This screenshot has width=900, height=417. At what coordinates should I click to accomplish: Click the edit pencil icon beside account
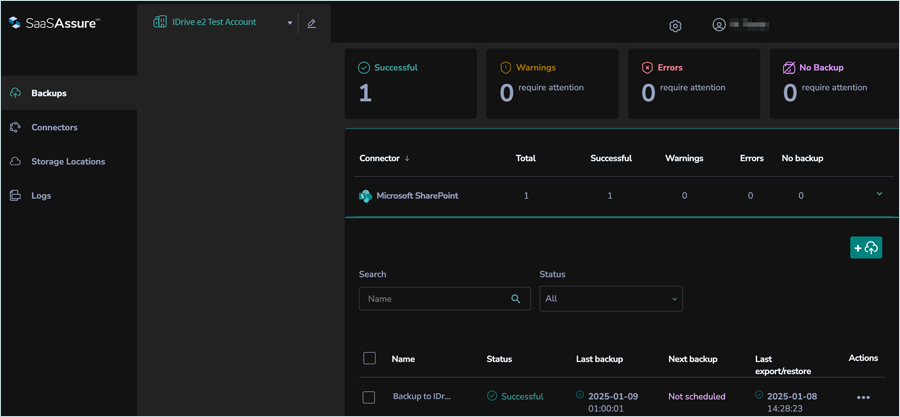[x=312, y=23]
